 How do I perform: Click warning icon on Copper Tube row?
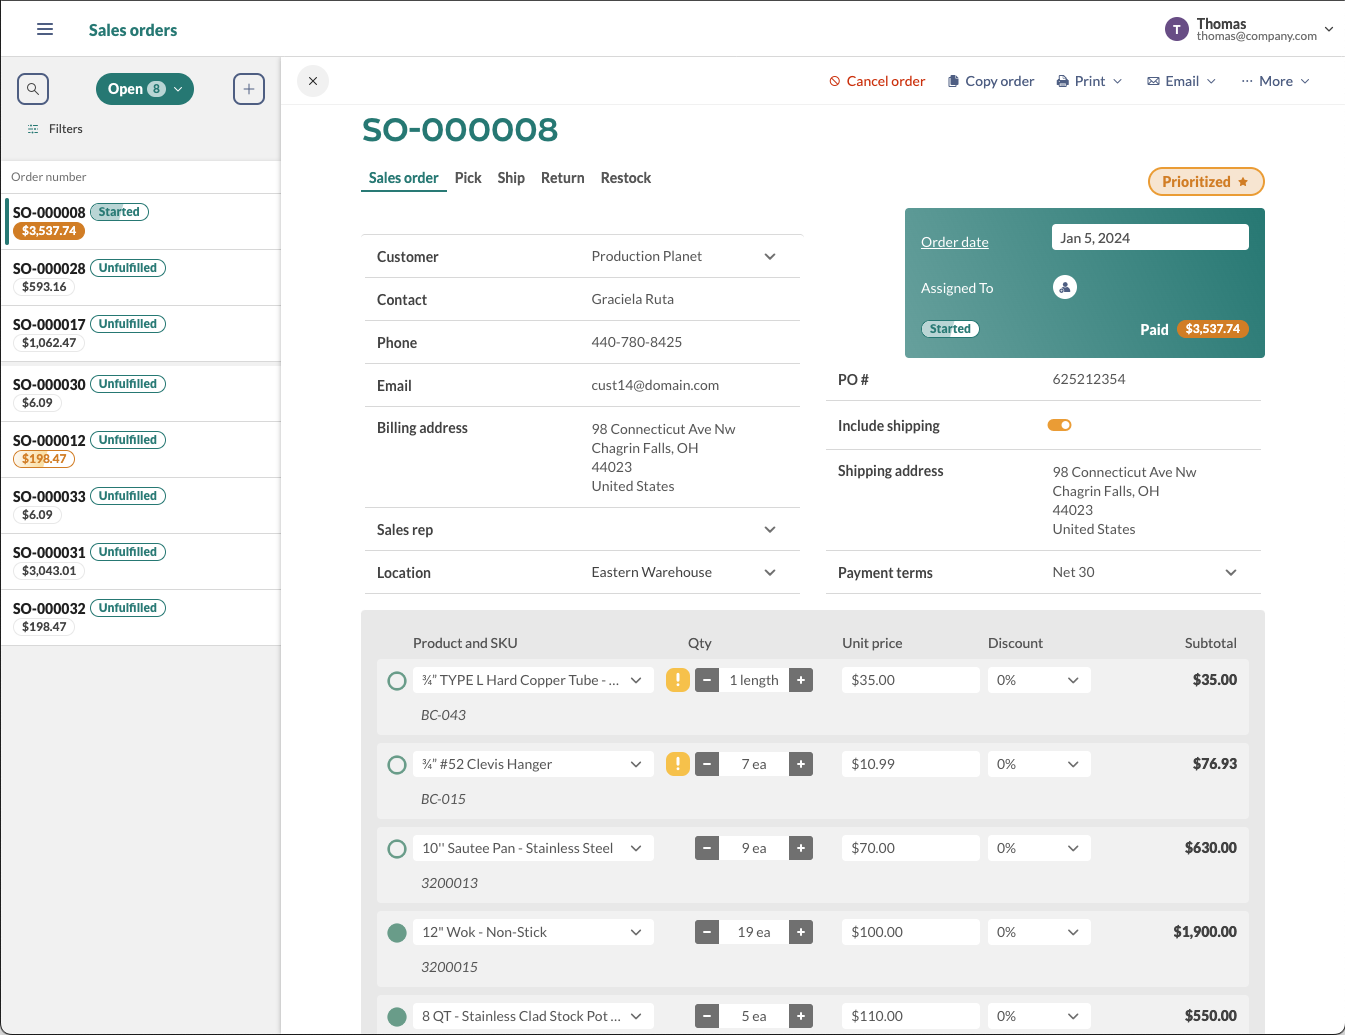click(678, 680)
